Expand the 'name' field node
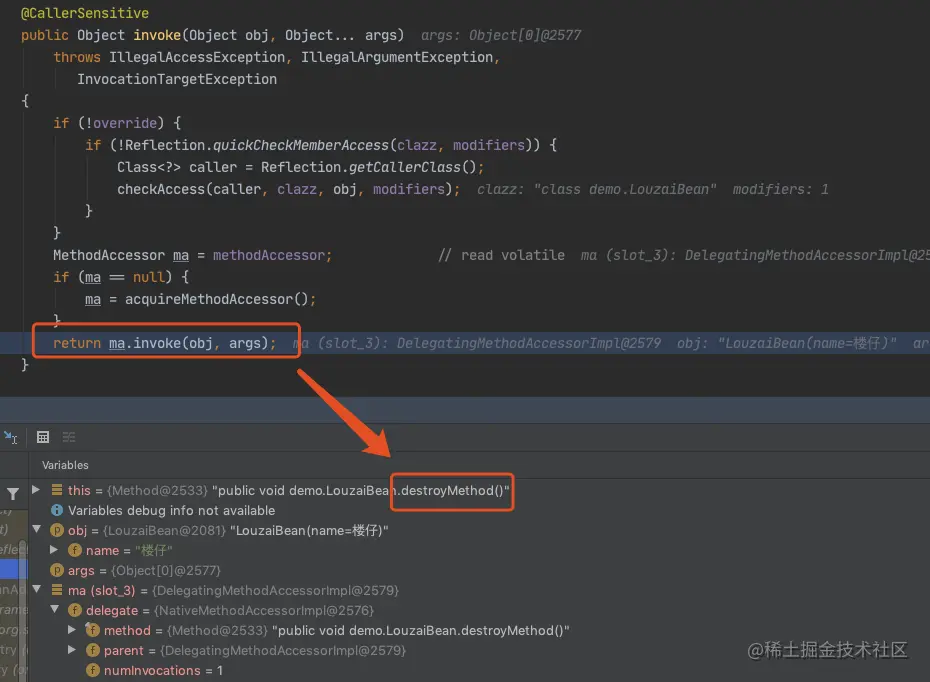 53,550
